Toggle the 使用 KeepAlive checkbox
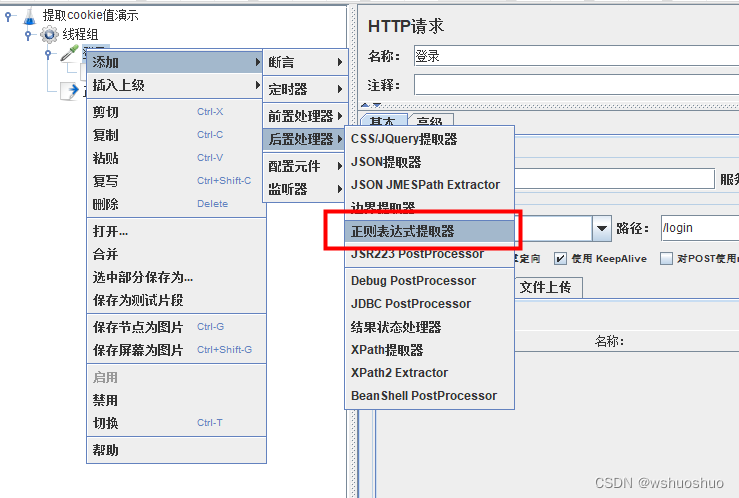Image resolution: width=739 pixels, height=498 pixels. pos(560,259)
